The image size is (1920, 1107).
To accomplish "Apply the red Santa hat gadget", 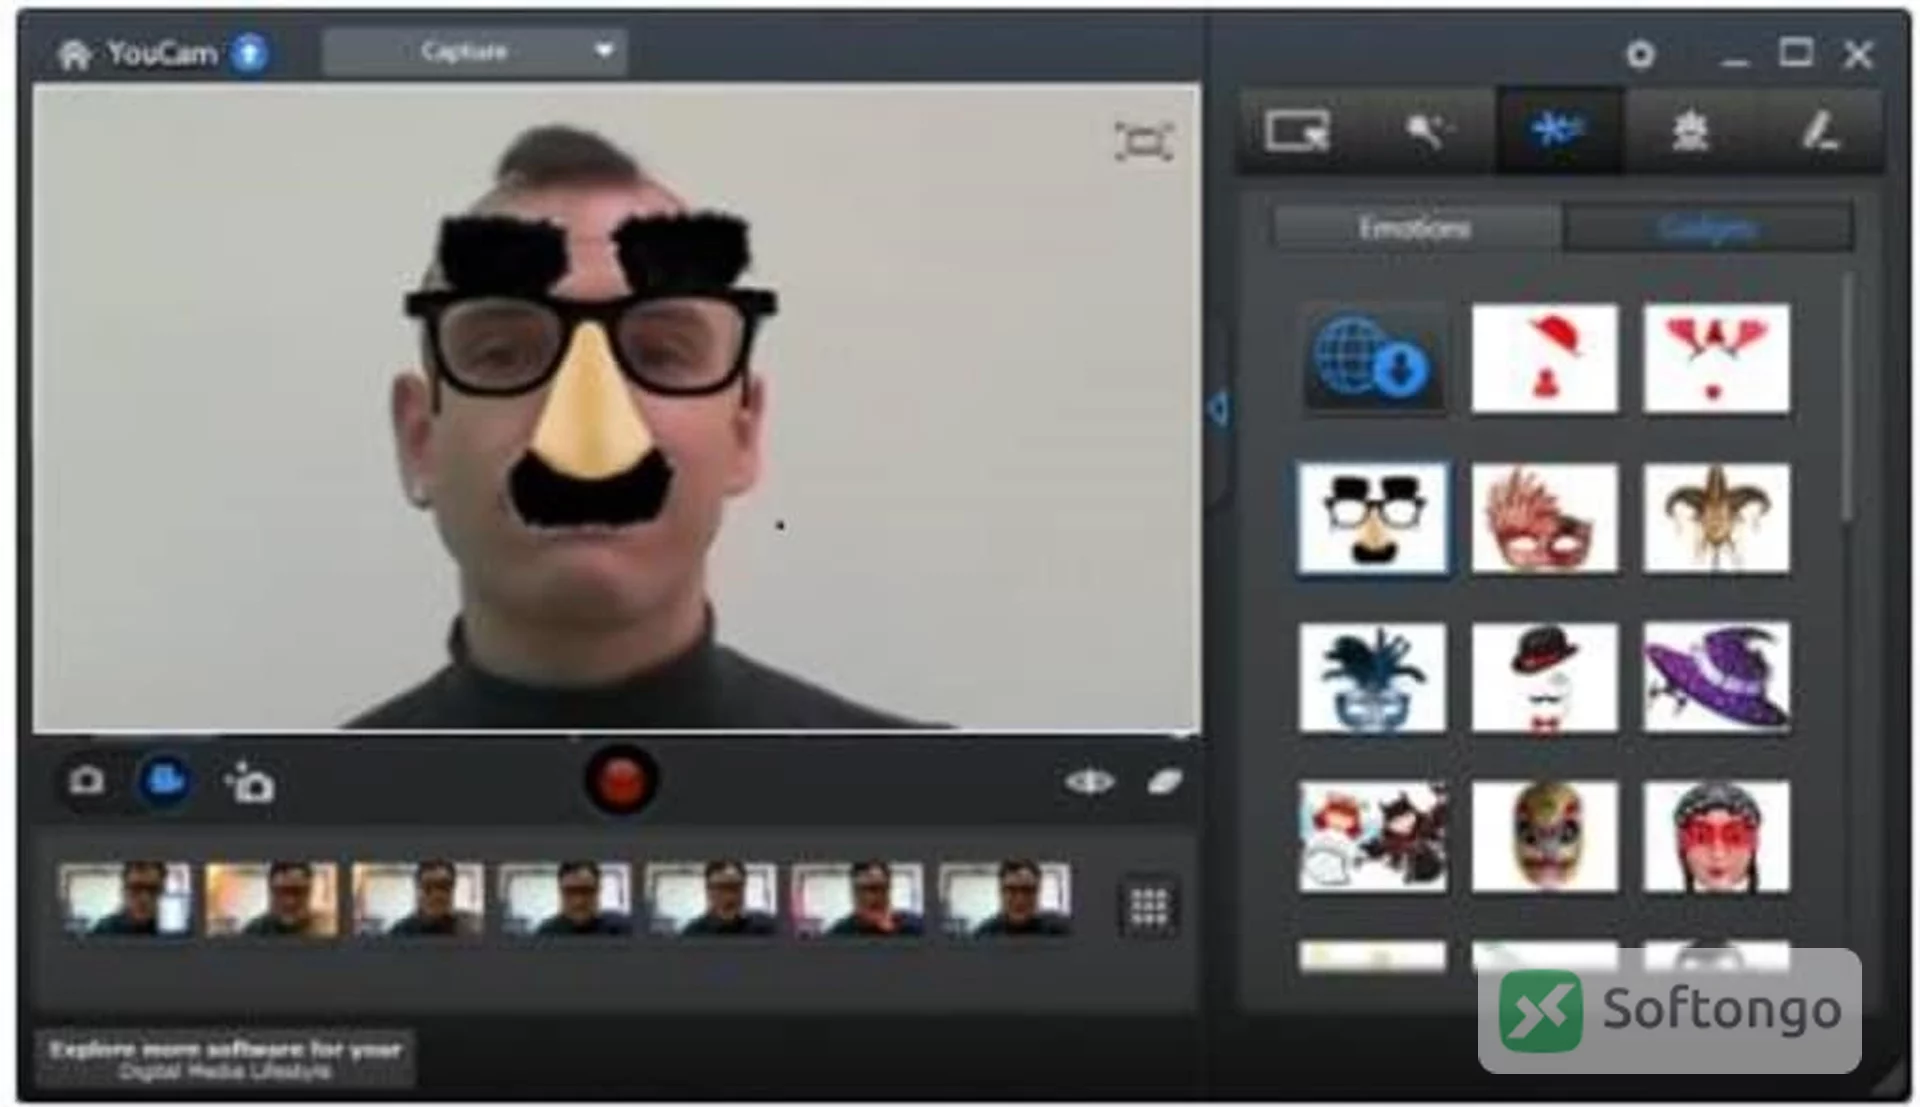I will pos(1544,358).
